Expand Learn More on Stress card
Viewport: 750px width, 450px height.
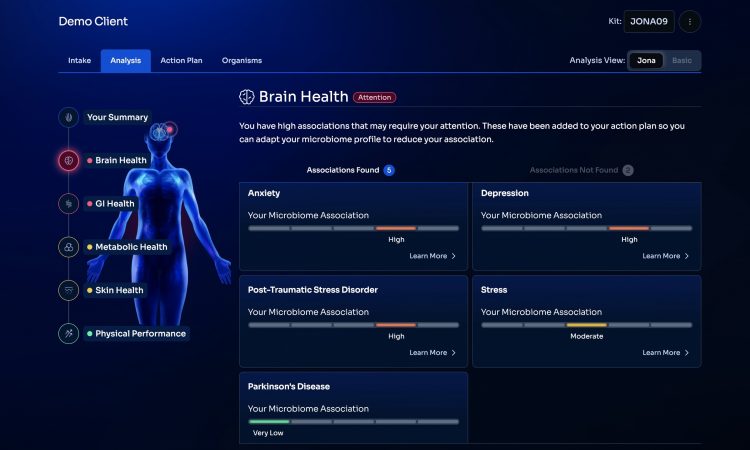pos(665,353)
